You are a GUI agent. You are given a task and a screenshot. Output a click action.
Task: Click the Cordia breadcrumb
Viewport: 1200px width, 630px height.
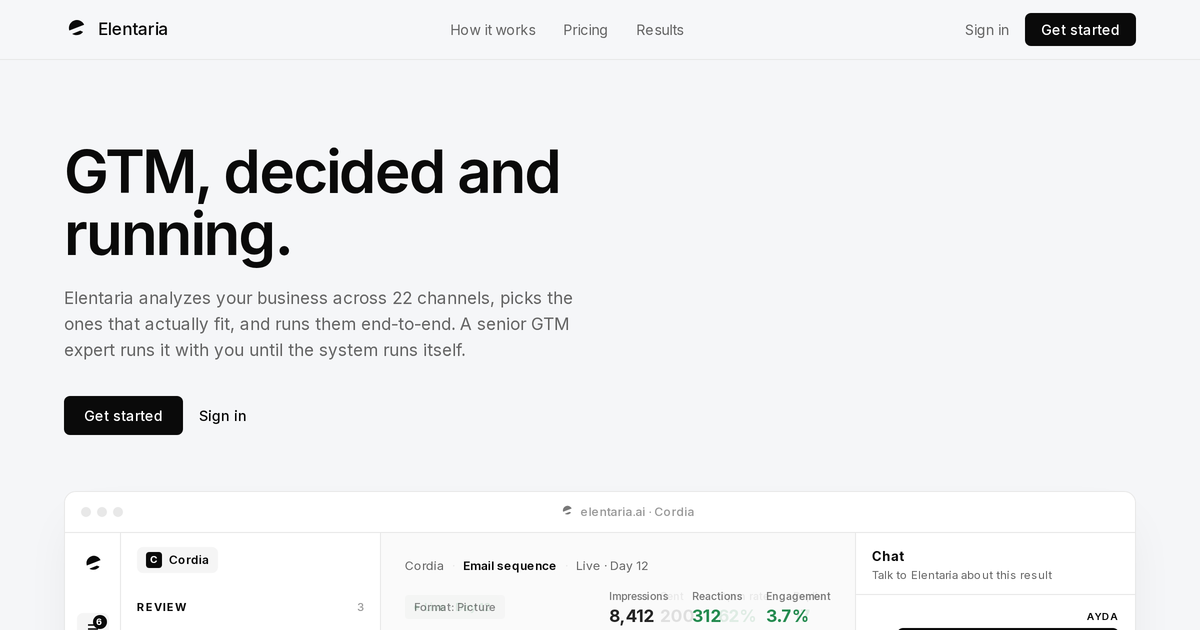[424, 566]
